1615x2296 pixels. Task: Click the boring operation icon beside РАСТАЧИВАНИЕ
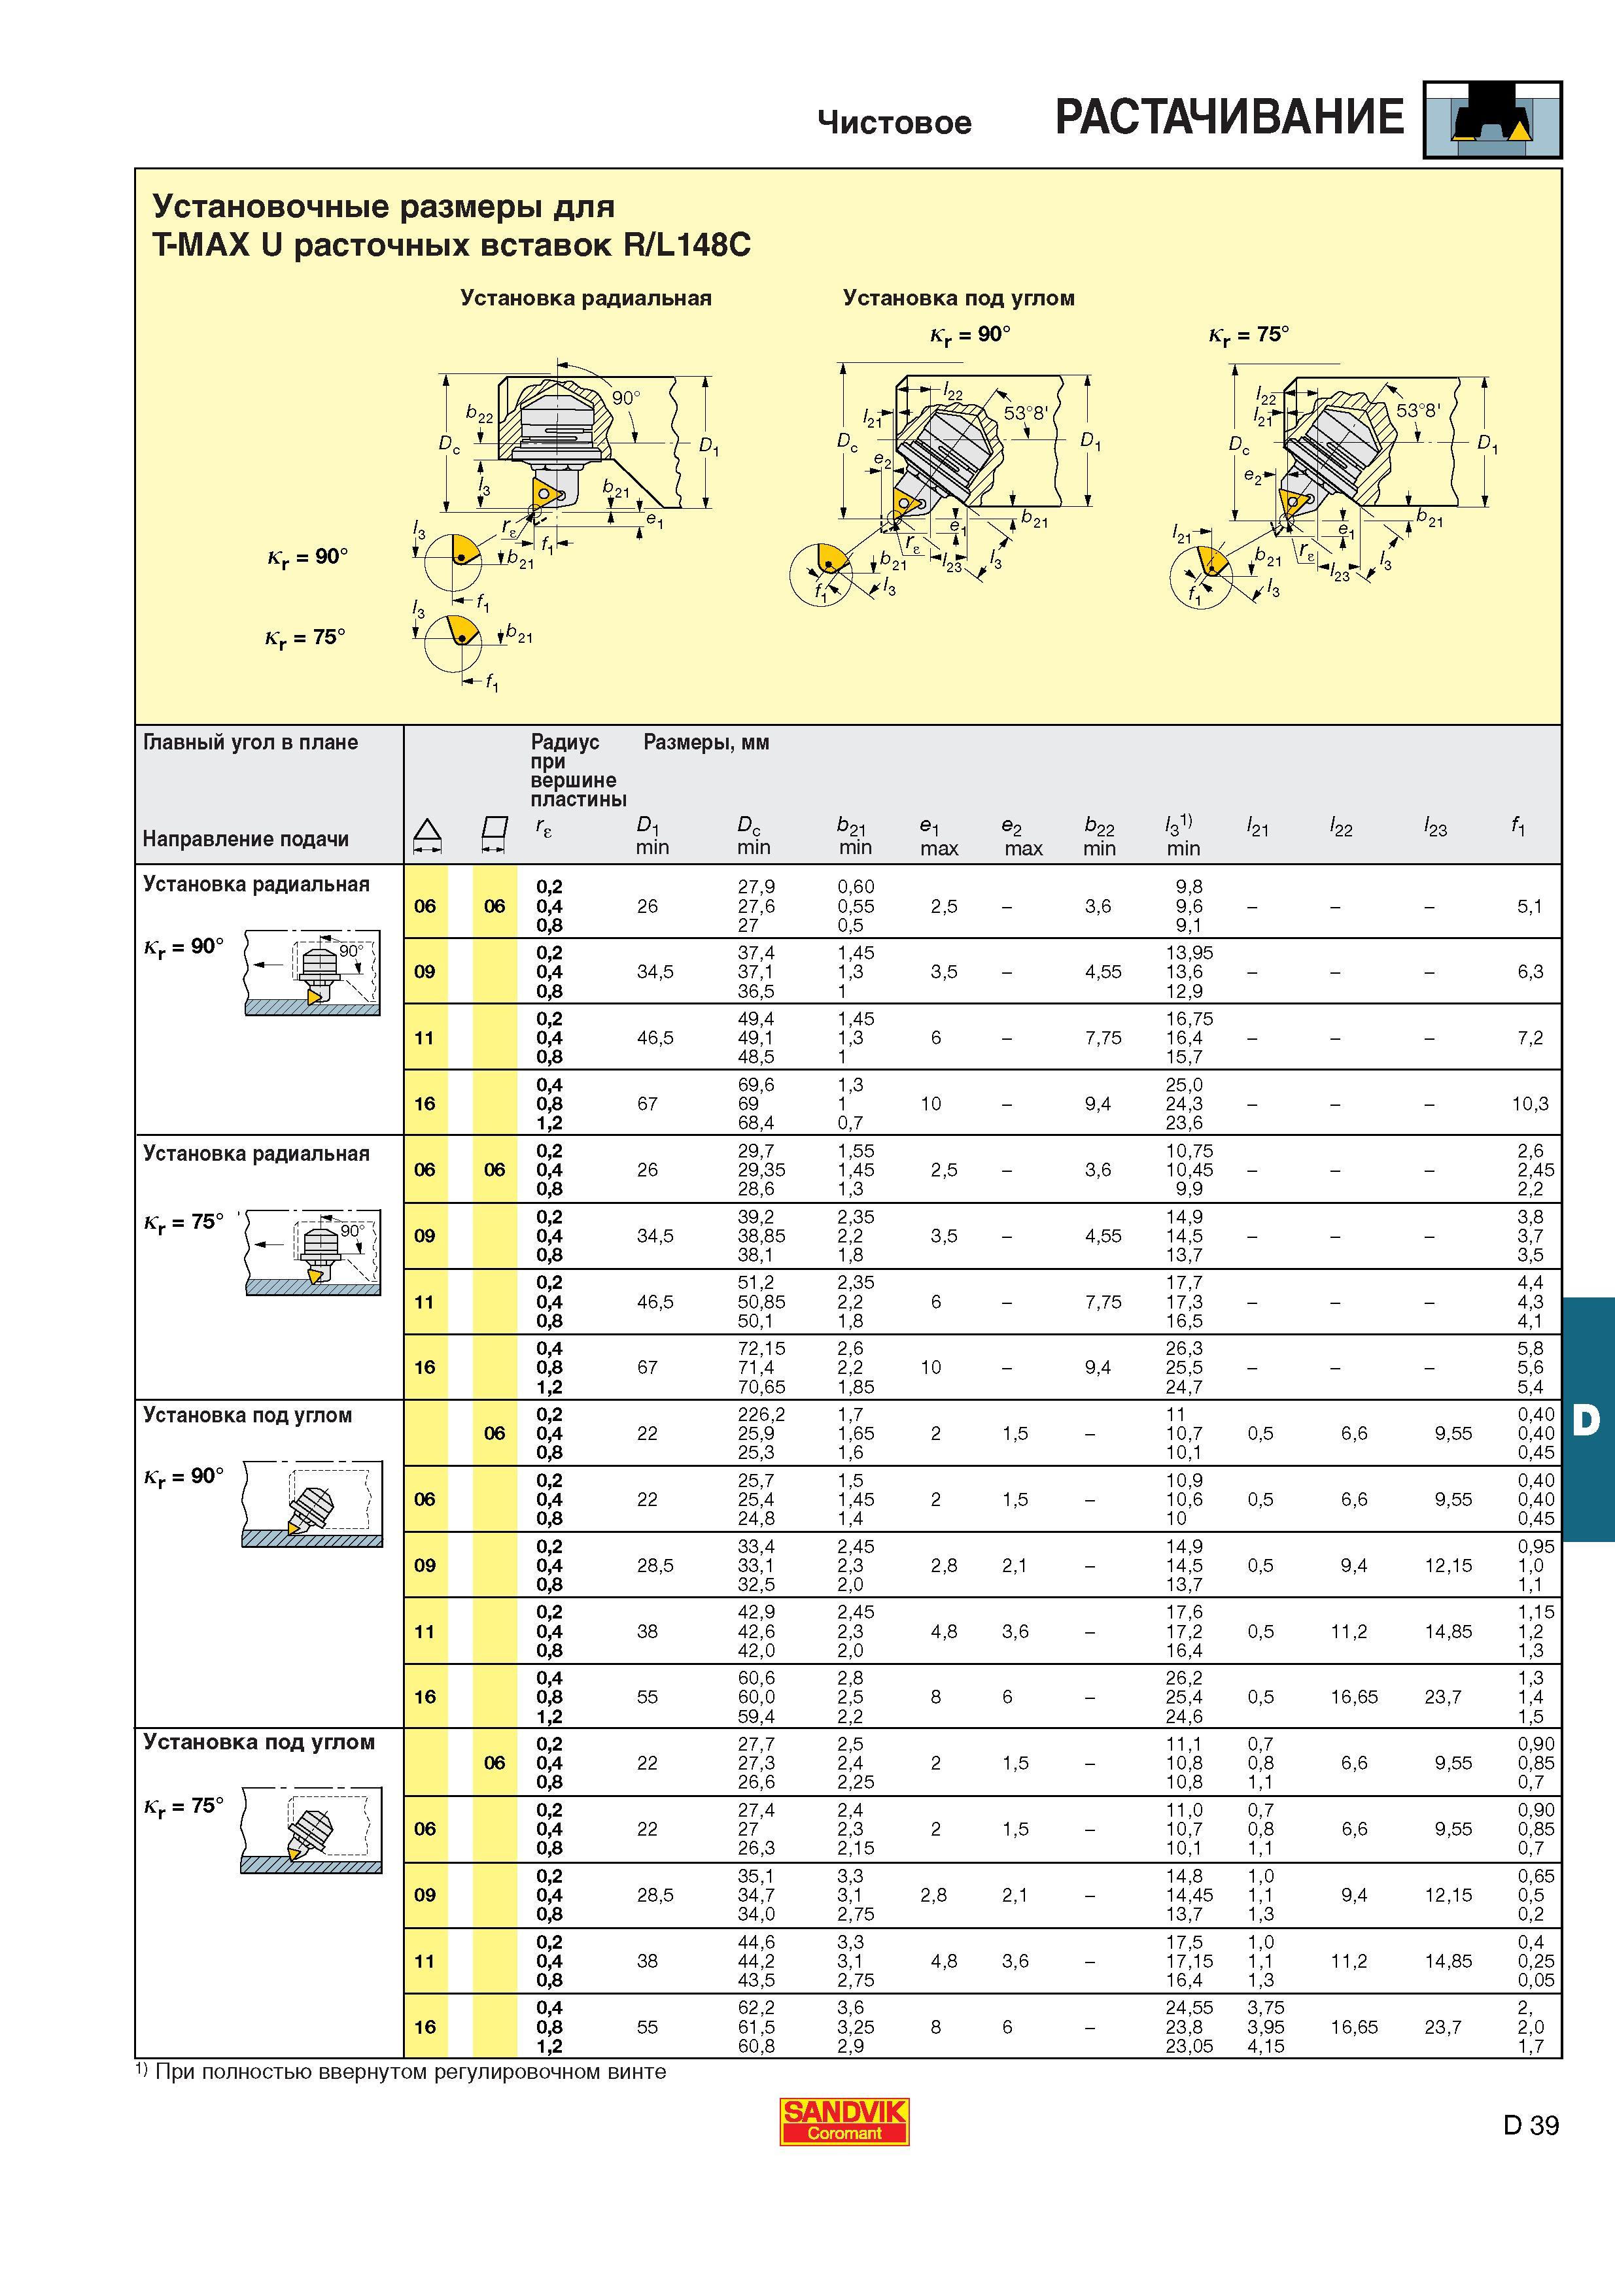1492,120
